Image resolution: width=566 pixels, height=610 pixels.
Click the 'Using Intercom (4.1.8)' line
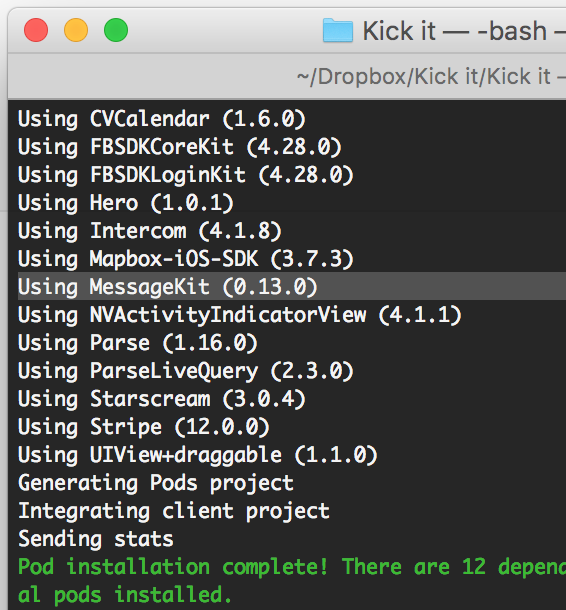pyautogui.click(x=150, y=231)
